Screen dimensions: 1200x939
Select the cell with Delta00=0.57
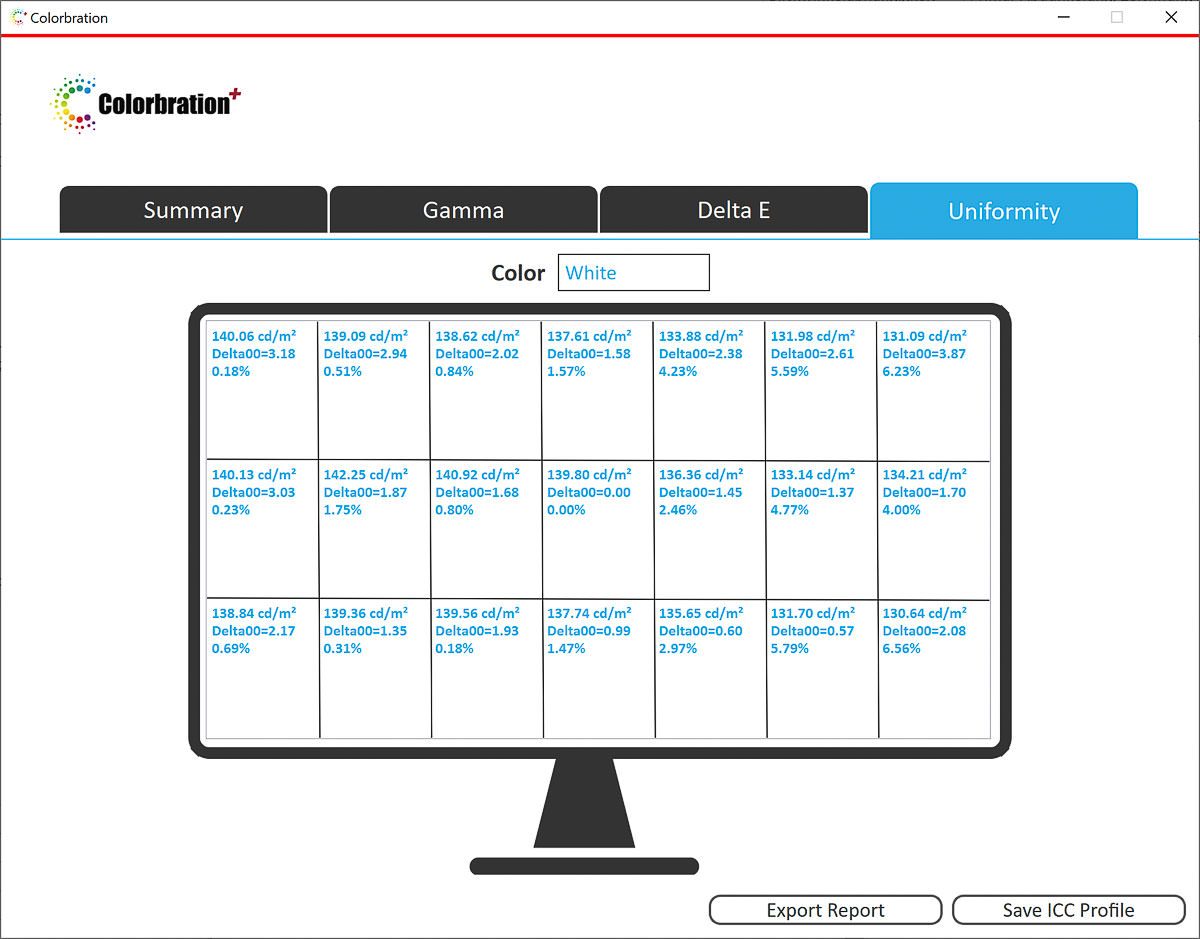[822, 669]
